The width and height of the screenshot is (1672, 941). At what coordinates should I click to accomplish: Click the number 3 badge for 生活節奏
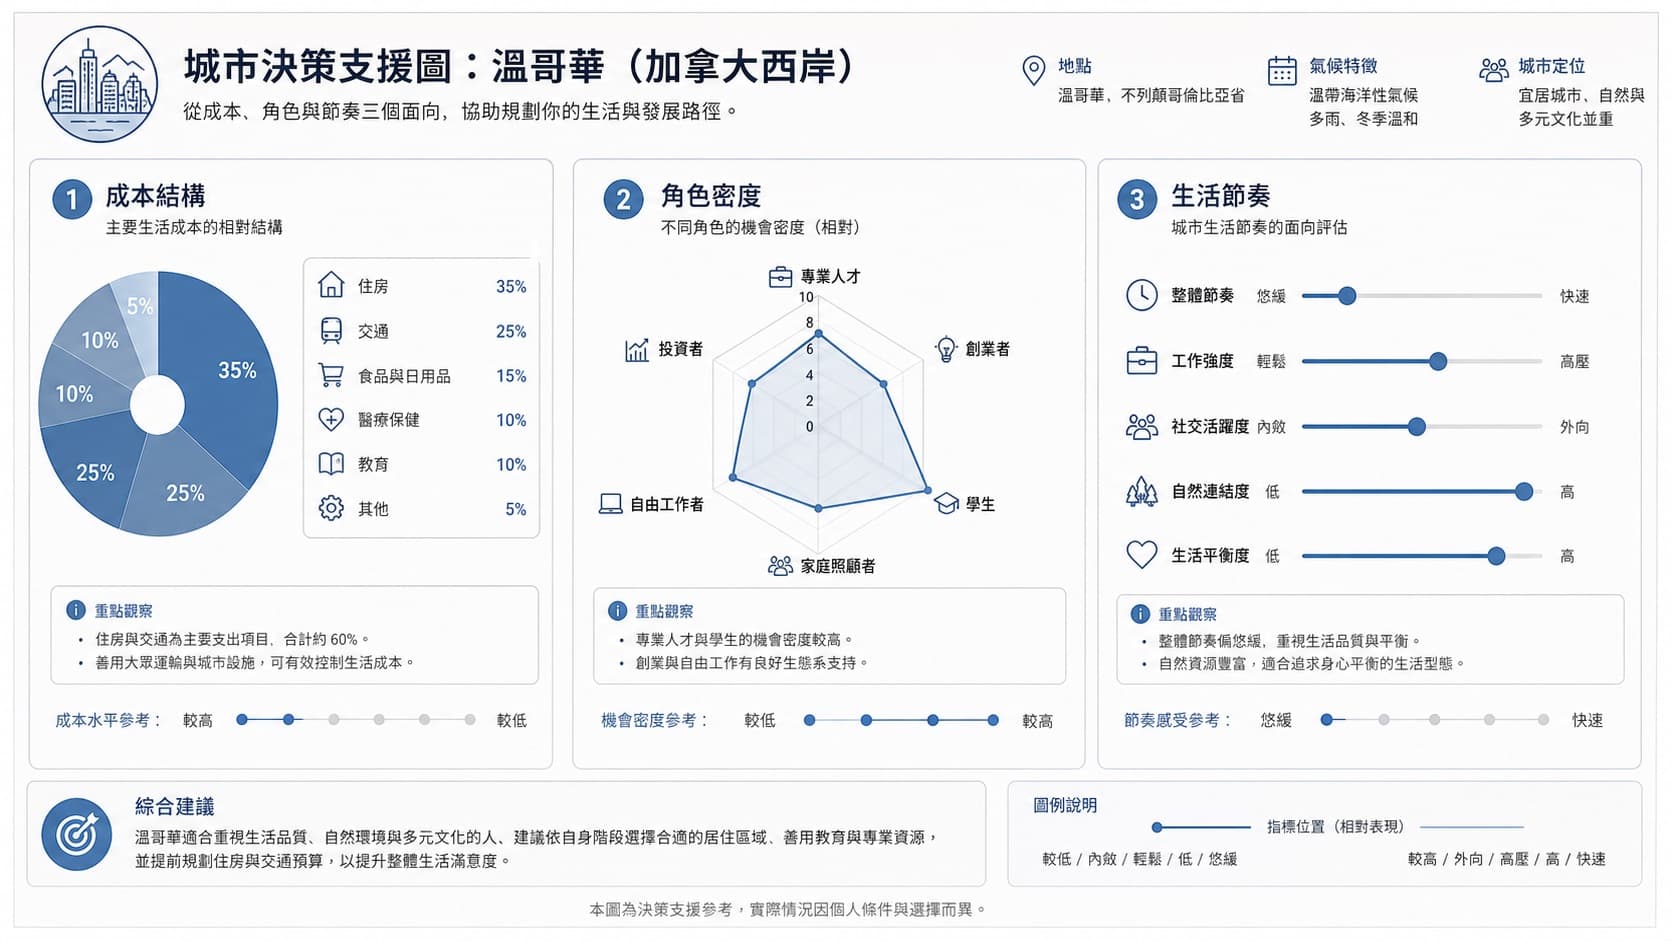pos(1137,200)
